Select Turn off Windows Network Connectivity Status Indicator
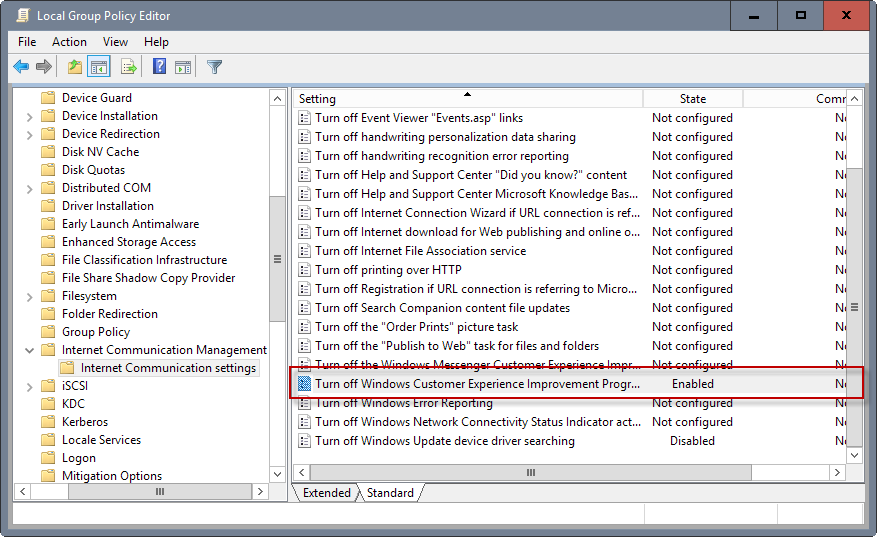The height and width of the screenshot is (537, 877). pos(478,422)
